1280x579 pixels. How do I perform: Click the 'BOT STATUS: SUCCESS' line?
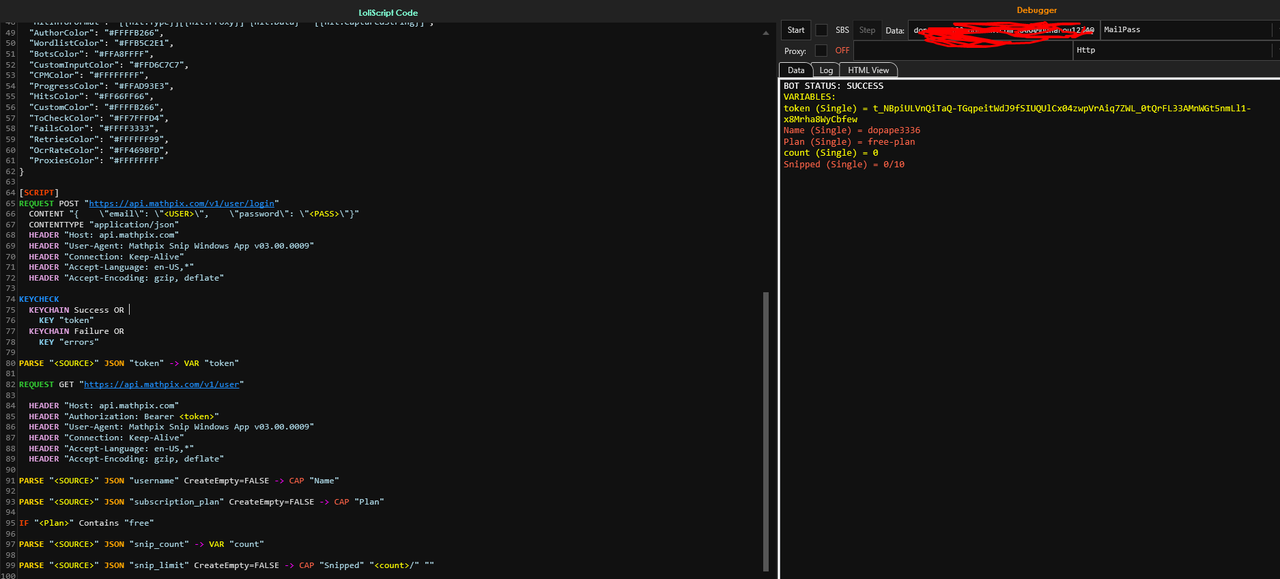834,86
